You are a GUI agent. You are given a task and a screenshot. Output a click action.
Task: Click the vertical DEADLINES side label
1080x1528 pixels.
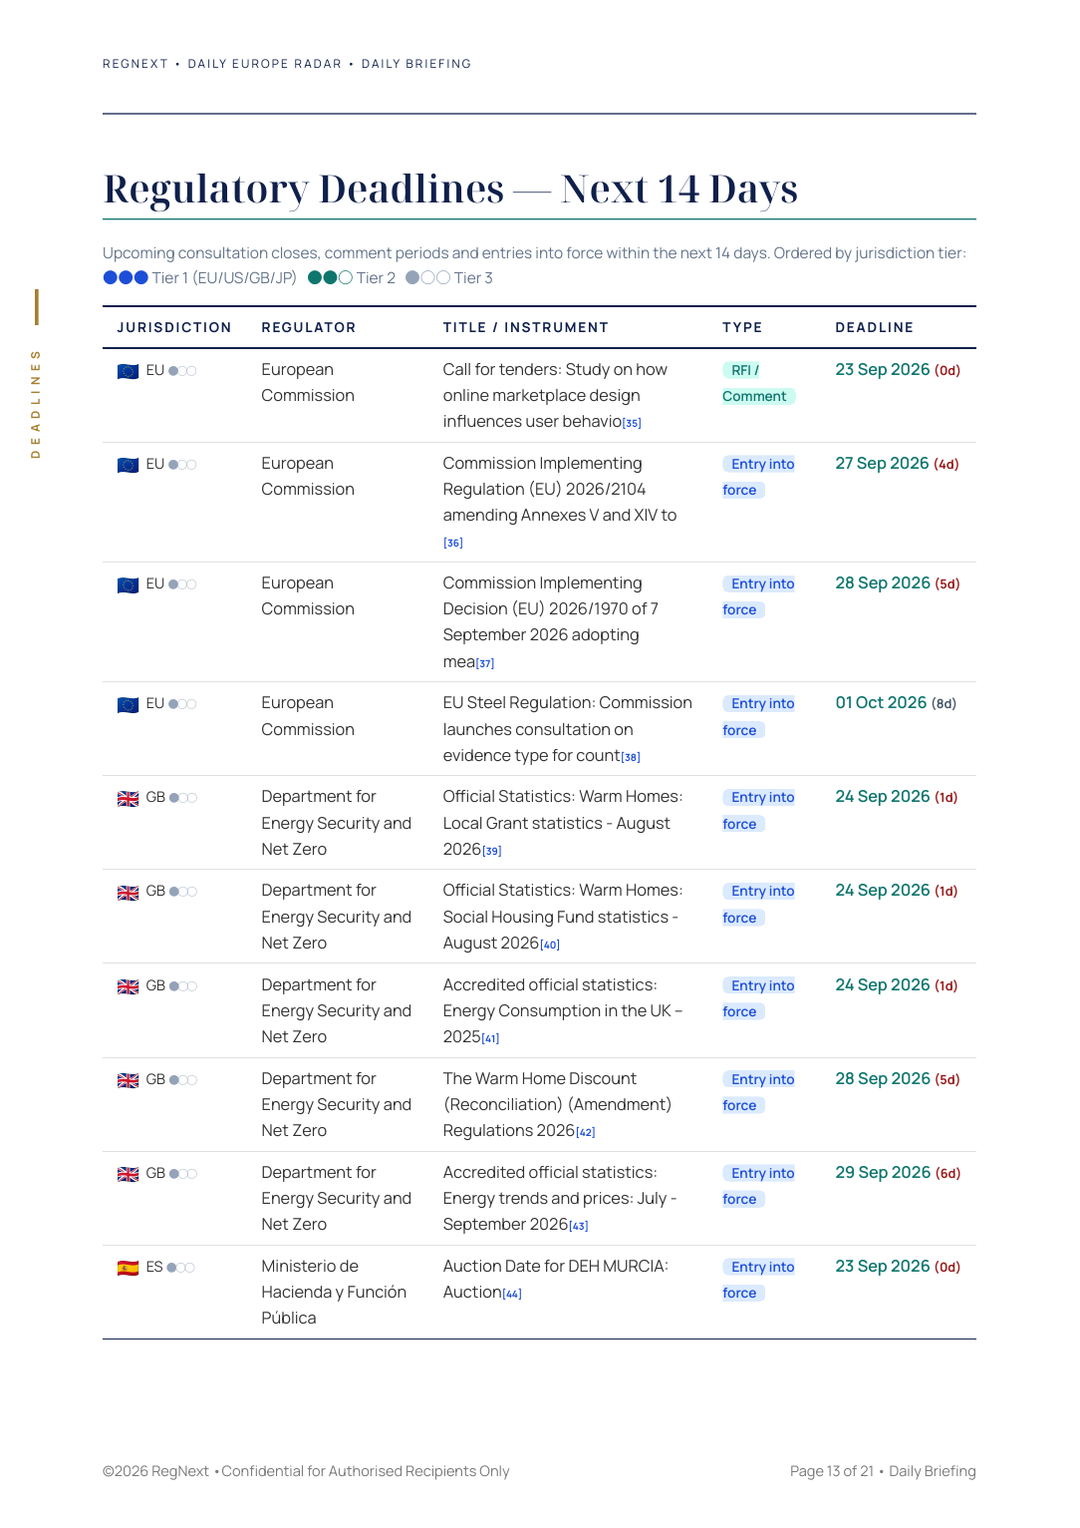[36, 403]
